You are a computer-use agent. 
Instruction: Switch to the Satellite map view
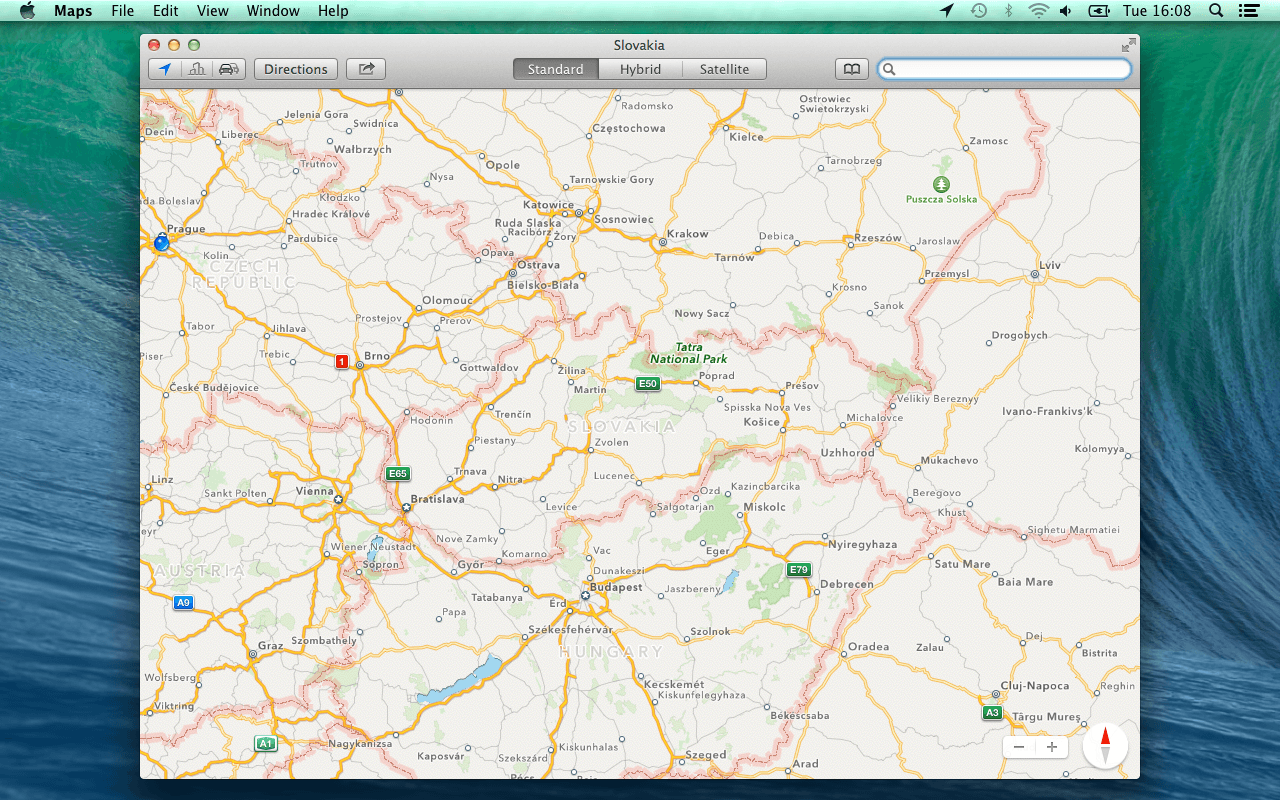click(724, 69)
